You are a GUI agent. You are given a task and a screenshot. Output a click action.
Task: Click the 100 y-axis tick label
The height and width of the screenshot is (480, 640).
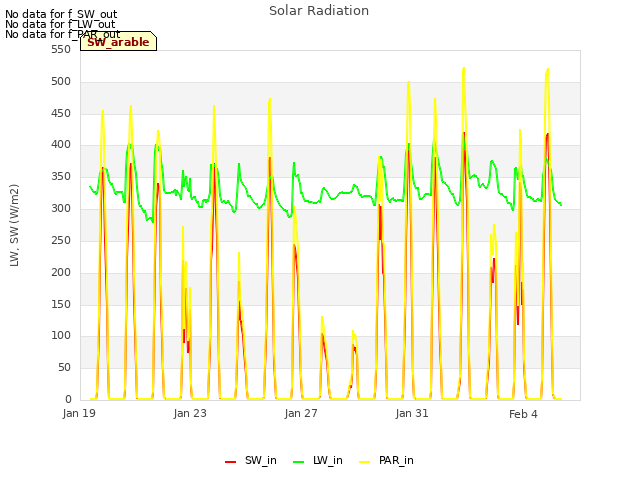(x=61, y=336)
